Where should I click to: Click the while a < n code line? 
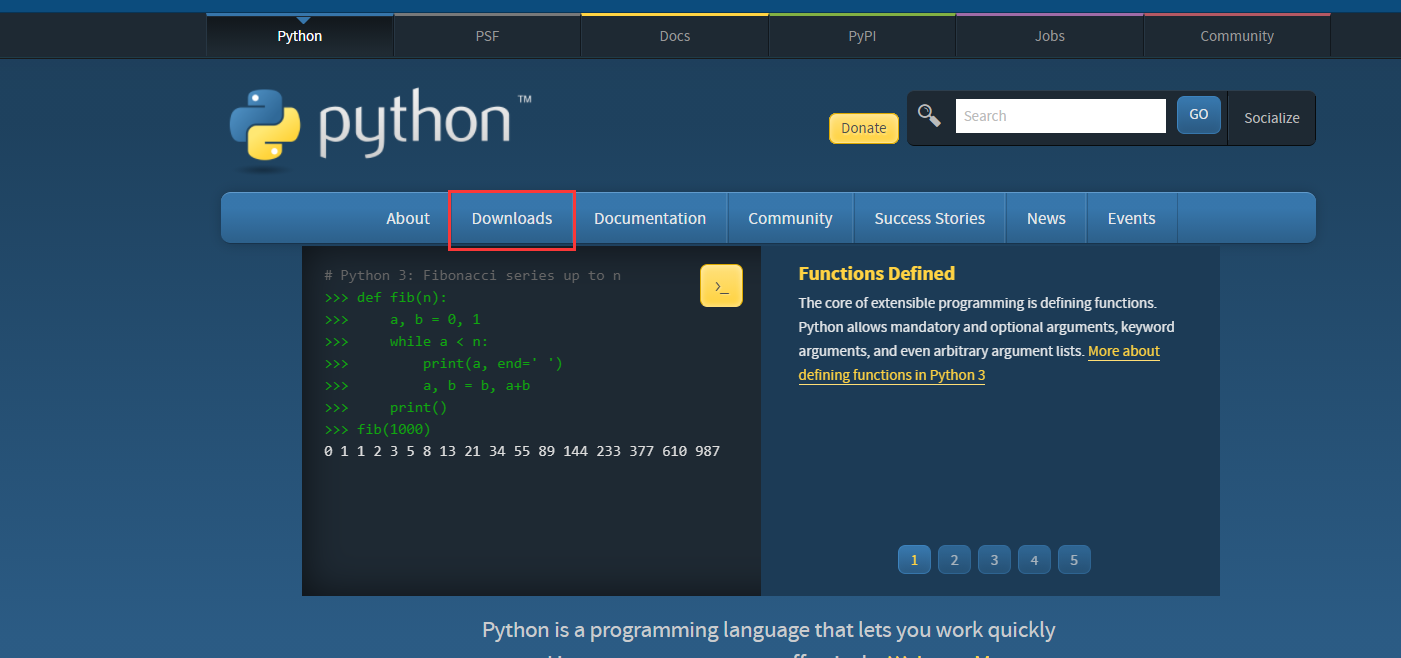(x=407, y=342)
